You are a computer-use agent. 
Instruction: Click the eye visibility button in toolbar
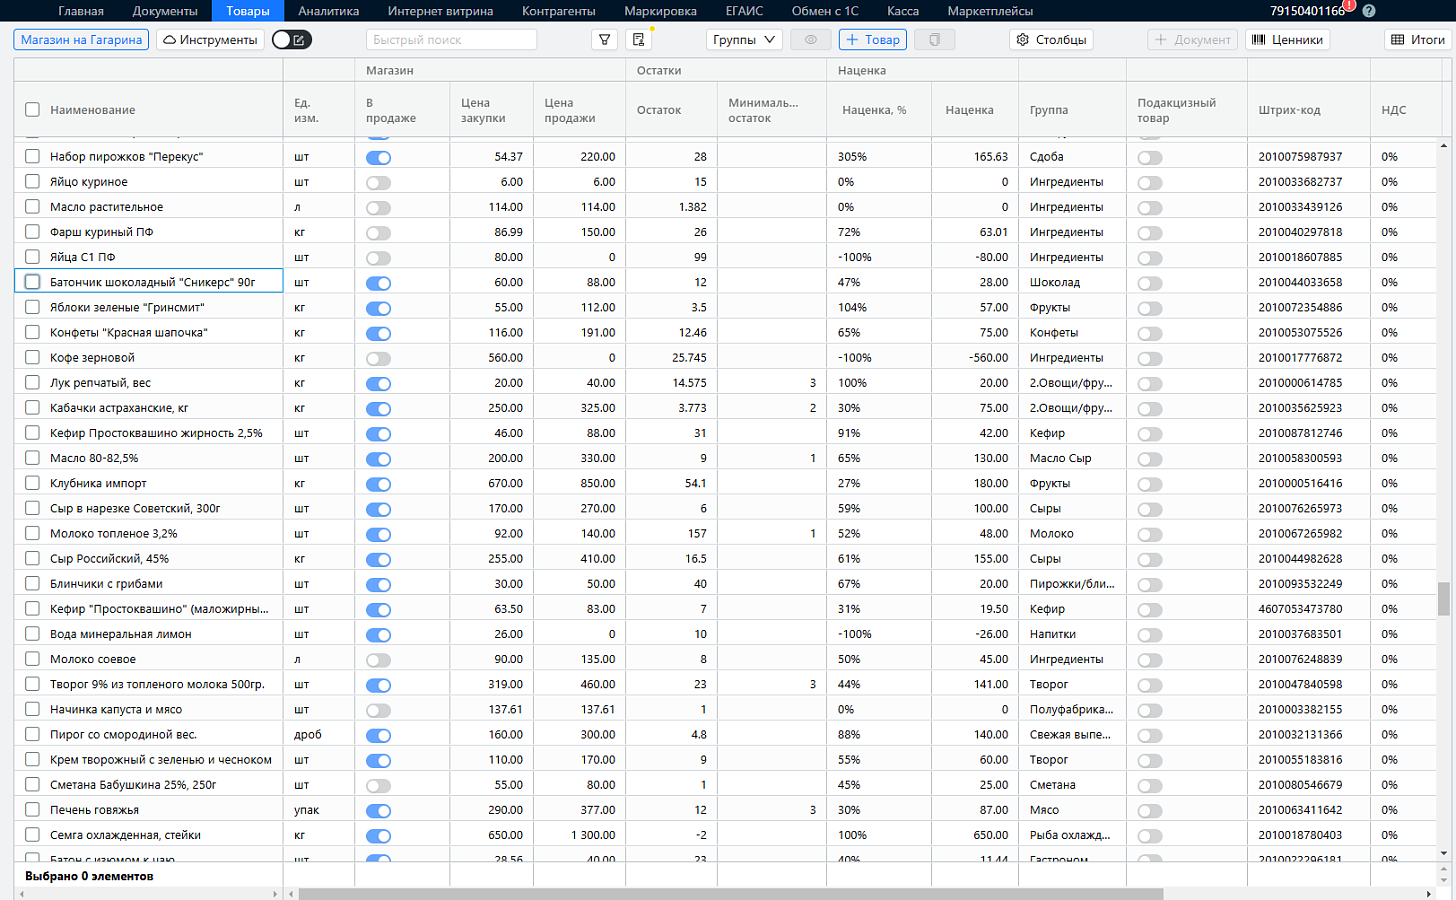(x=810, y=40)
